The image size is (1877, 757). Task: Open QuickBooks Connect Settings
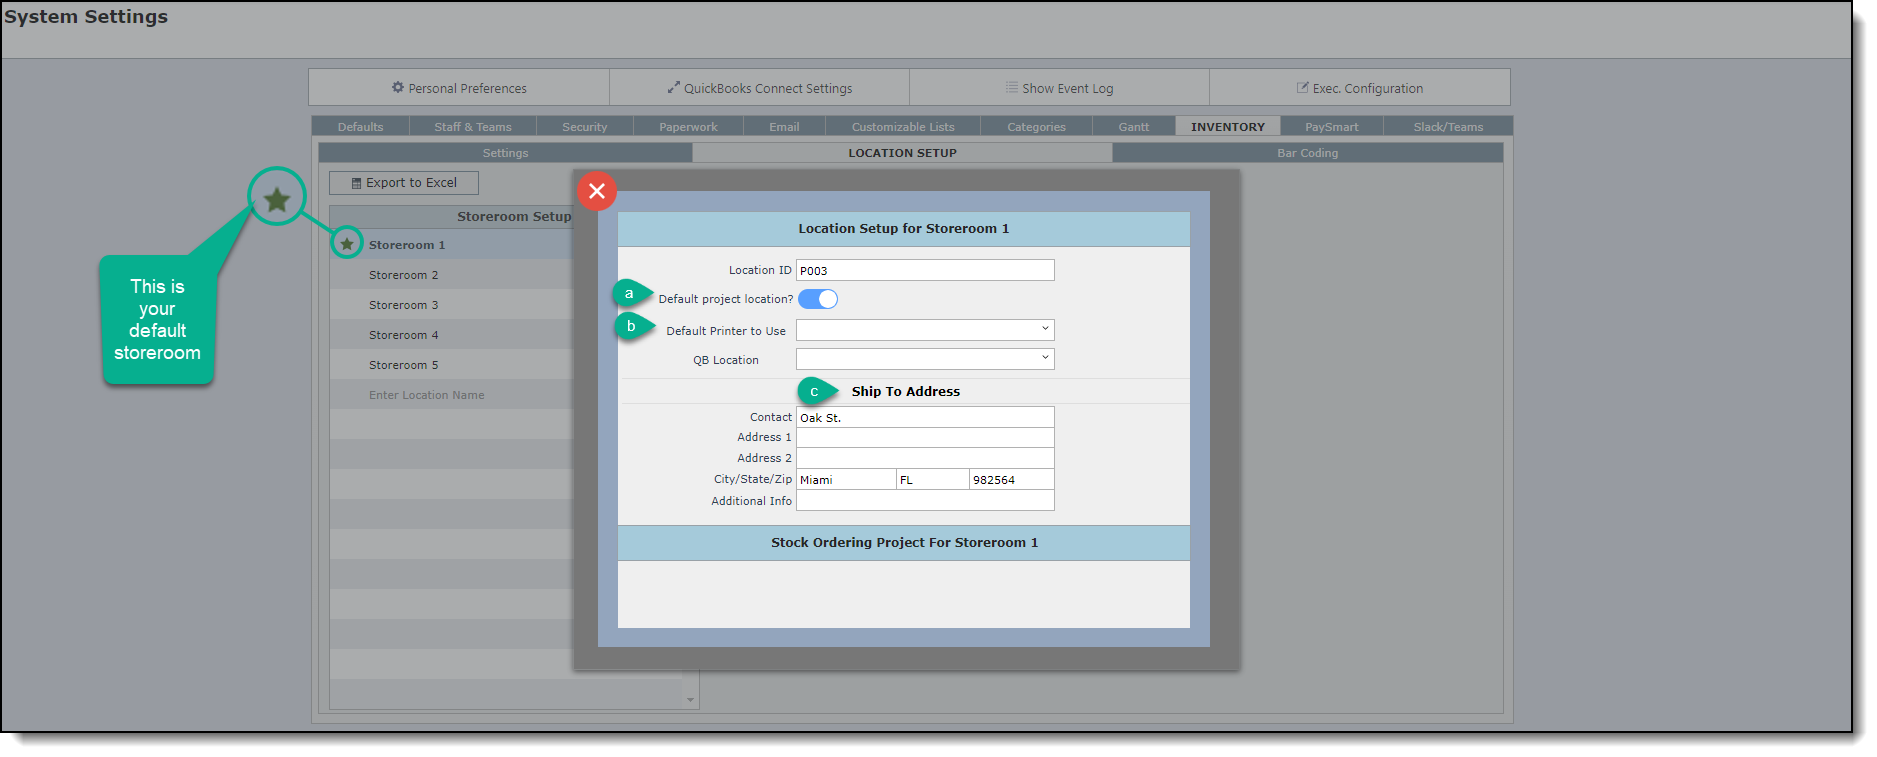pyautogui.click(x=759, y=88)
